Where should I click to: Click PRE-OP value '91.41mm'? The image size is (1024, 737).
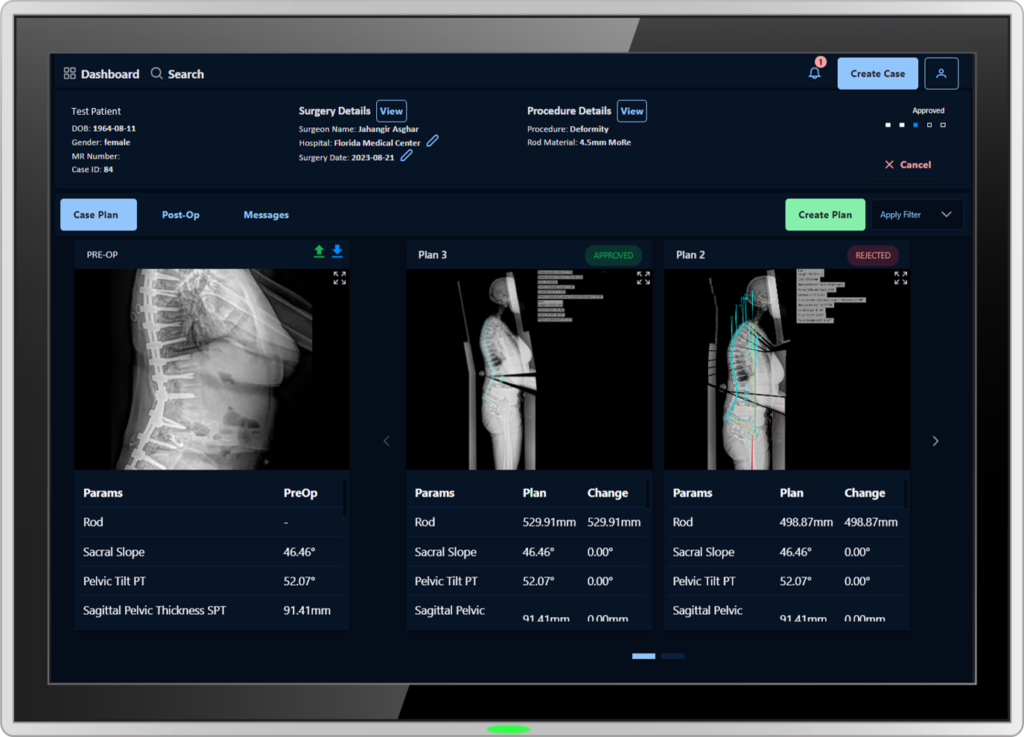(x=307, y=610)
